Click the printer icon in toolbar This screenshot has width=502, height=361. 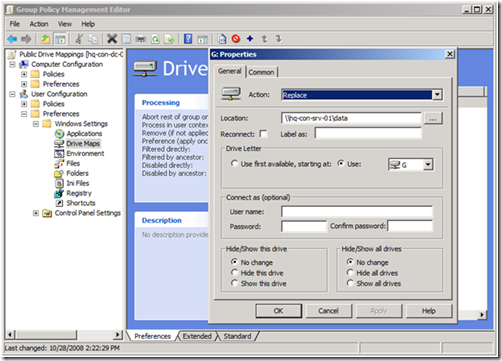click(141, 39)
